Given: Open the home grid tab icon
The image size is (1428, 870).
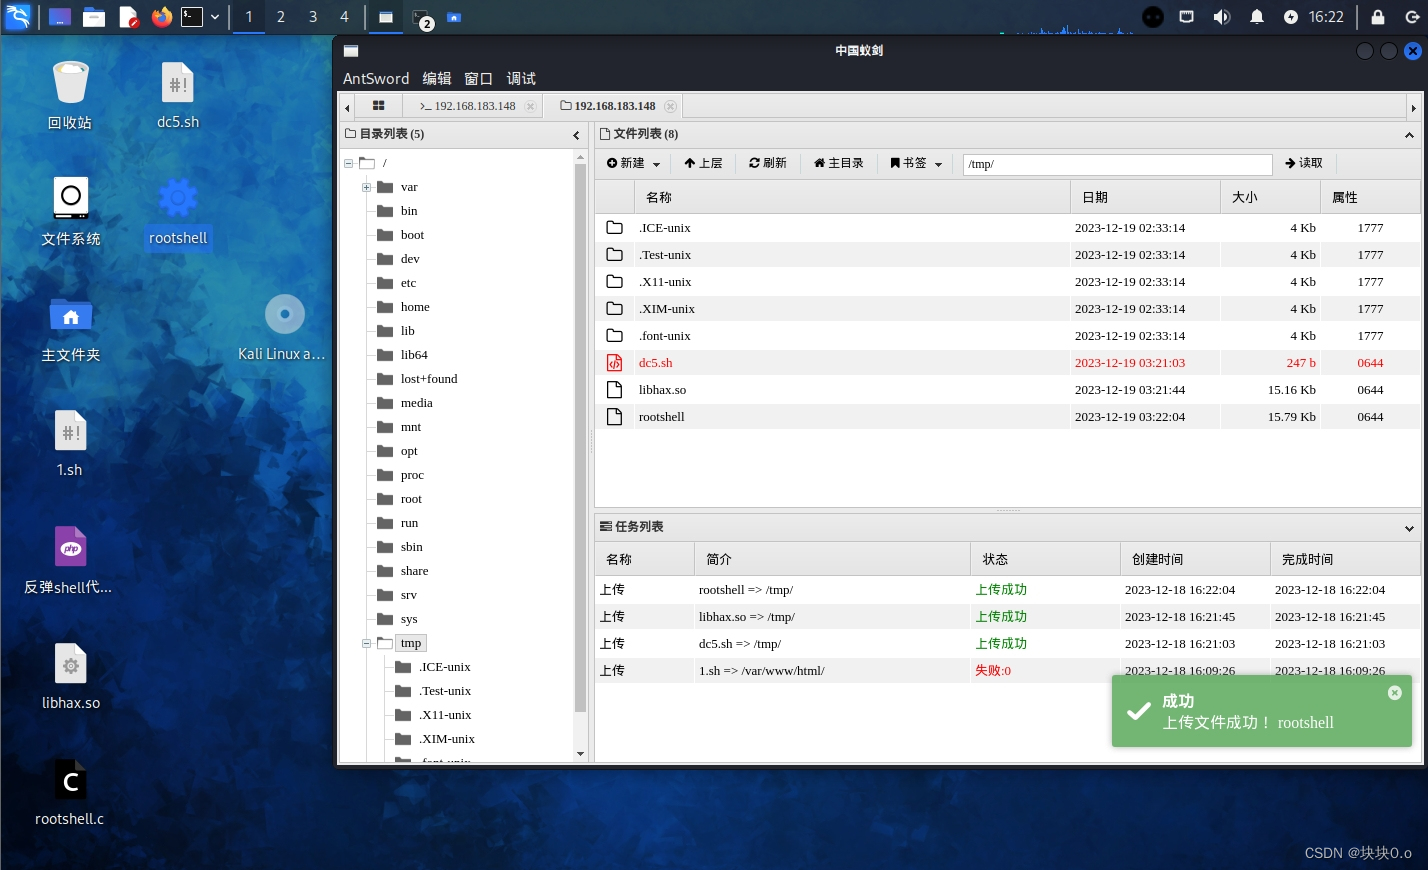Looking at the screenshot, I should click(x=378, y=106).
